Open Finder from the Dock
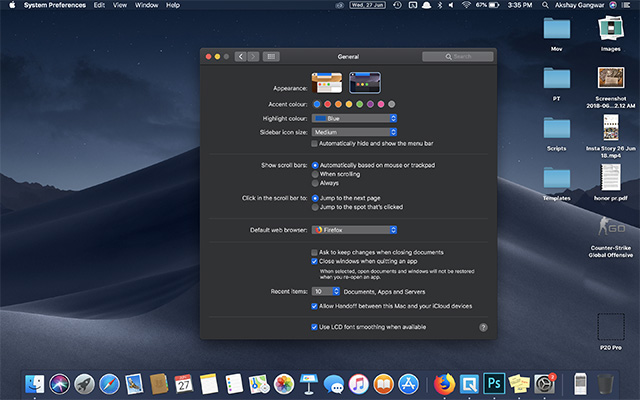This screenshot has width=640, height=400. (34, 384)
